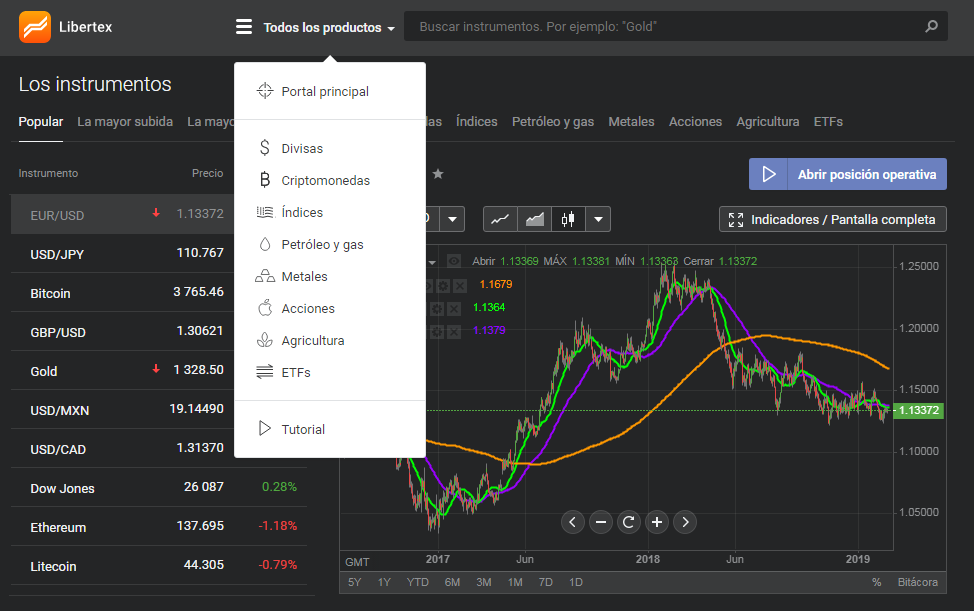Open timeframe dropdown arrow beside chart buttons
The image size is (974, 611).
[x=452, y=219]
